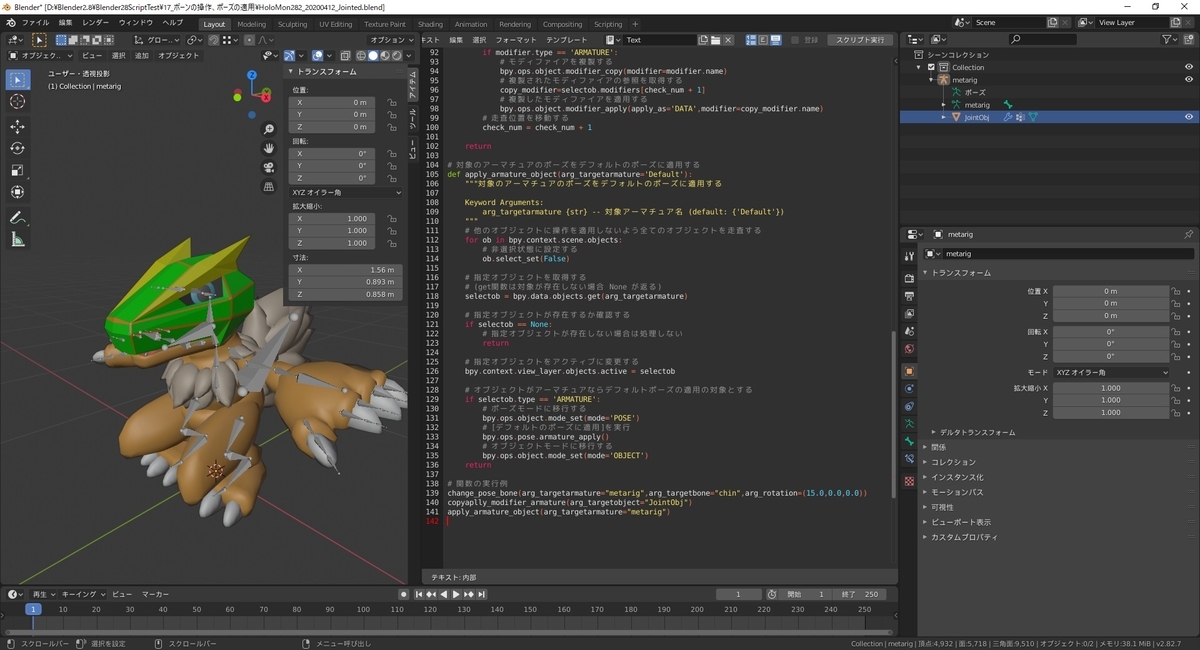Click the open text file folder icon

click(715, 40)
